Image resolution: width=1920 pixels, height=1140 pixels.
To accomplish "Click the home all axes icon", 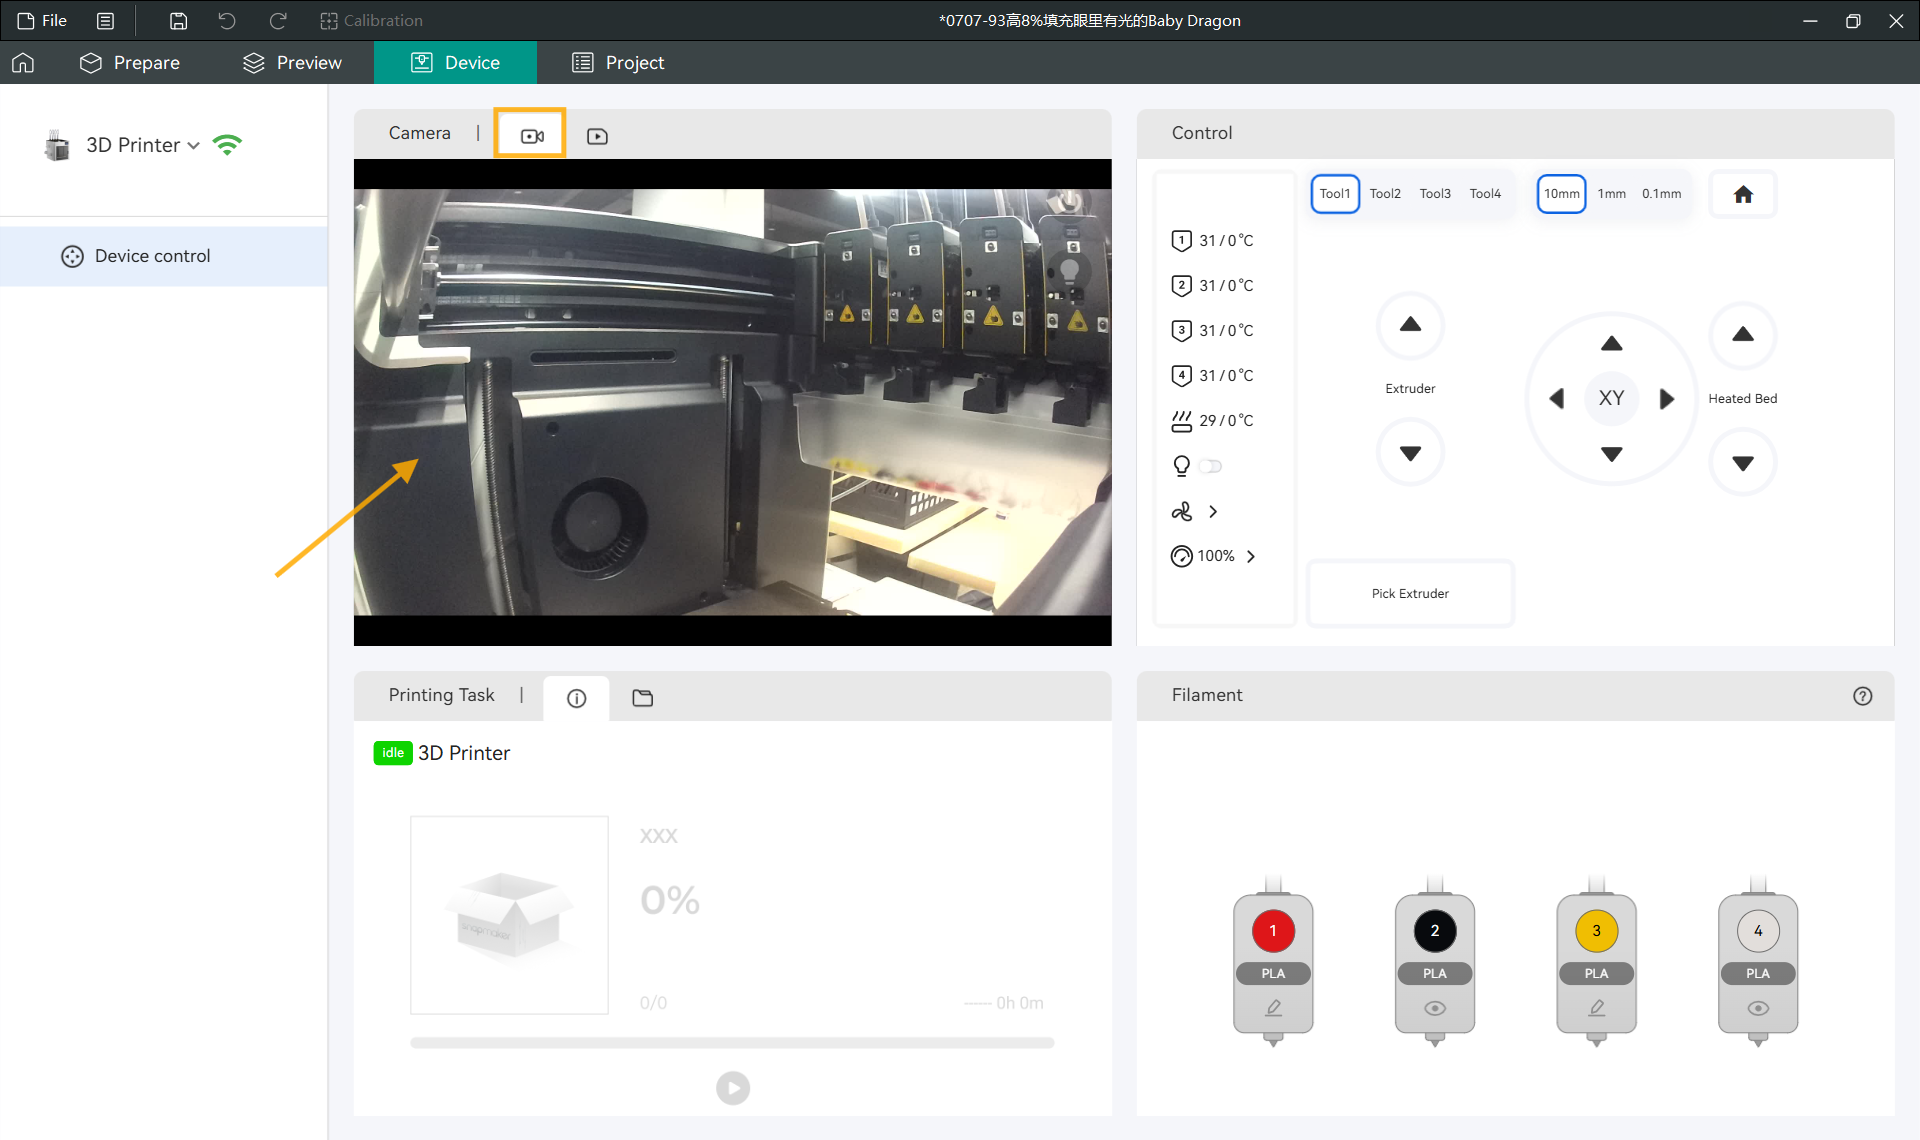I will pyautogui.click(x=1743, y=195).
